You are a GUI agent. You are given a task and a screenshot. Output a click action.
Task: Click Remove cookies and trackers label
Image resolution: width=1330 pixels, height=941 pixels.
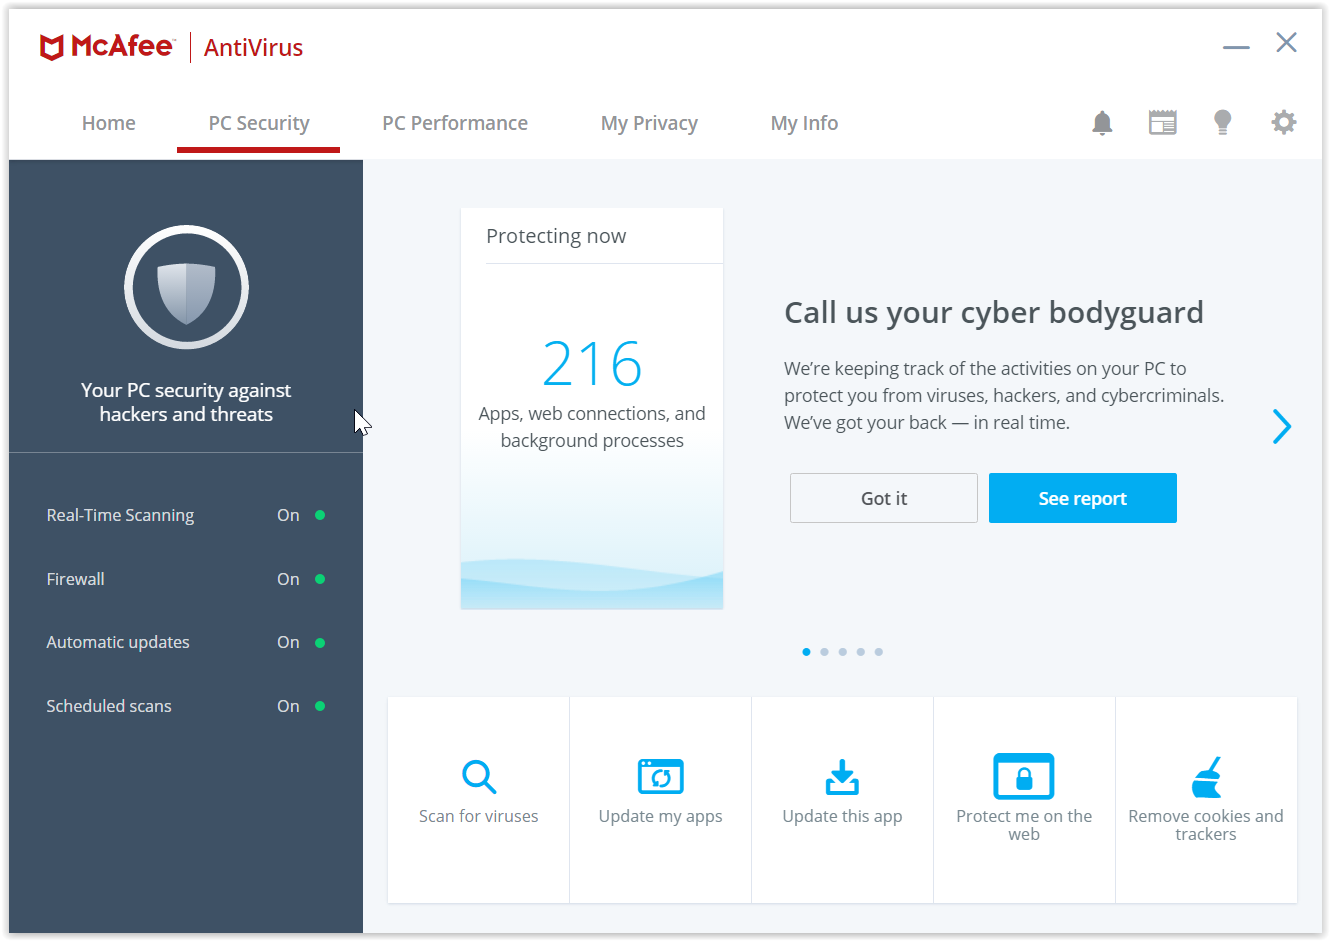pos(1206,825)
